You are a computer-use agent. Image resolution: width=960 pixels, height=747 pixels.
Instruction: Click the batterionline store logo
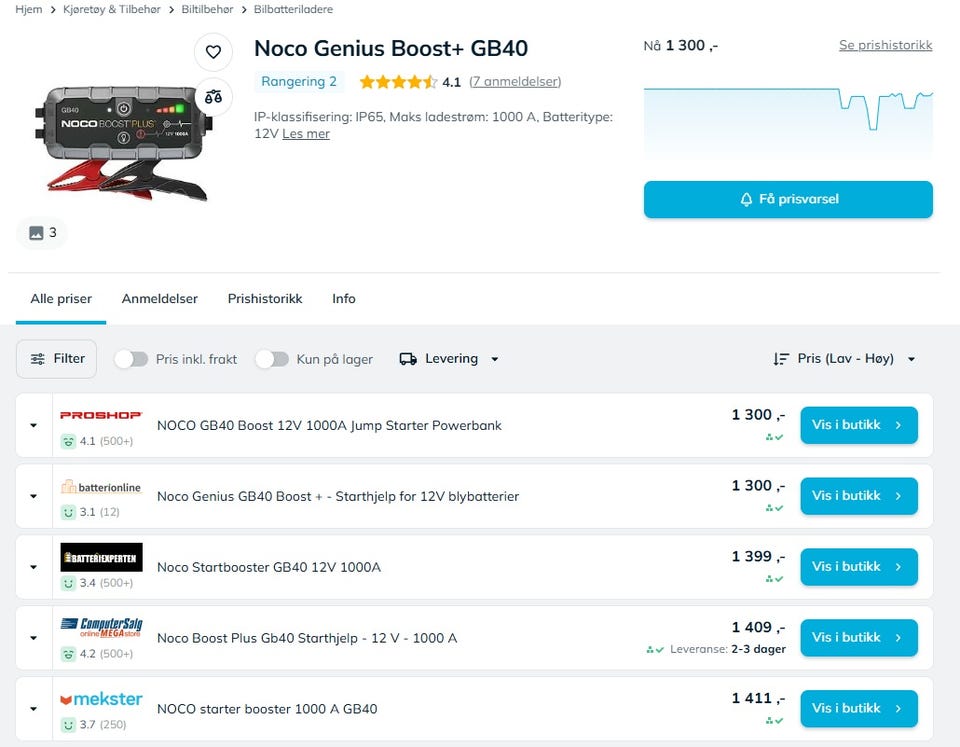tap(101, 488)
